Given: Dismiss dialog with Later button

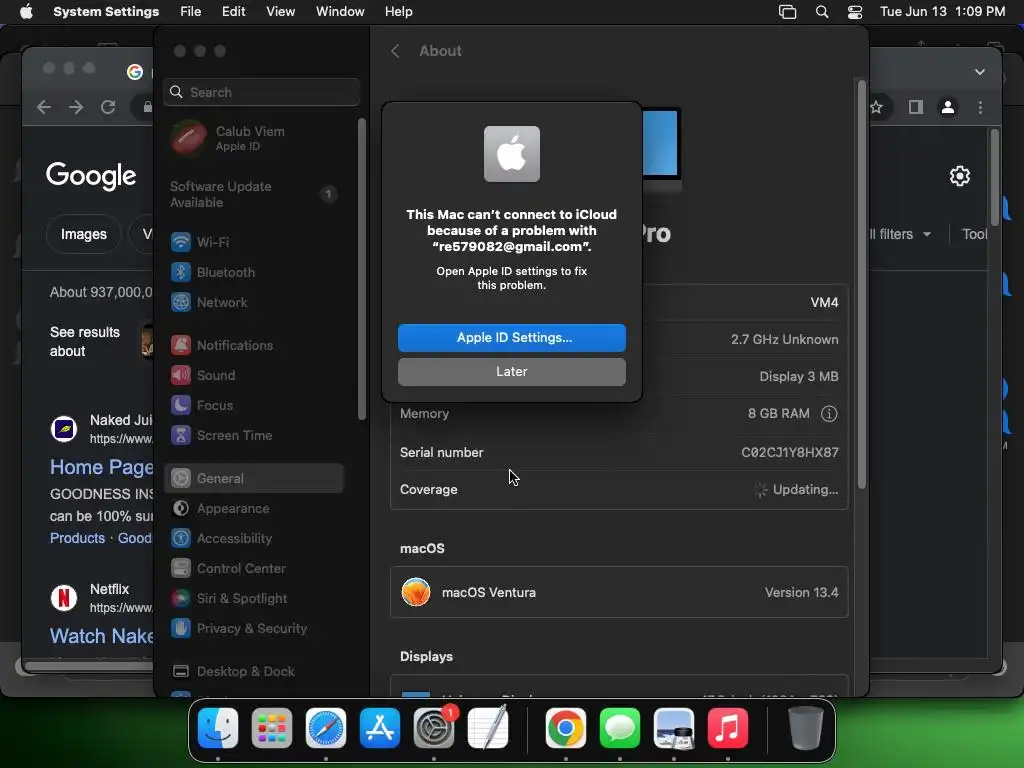Looking at the screenshot, I should (512, 372).
